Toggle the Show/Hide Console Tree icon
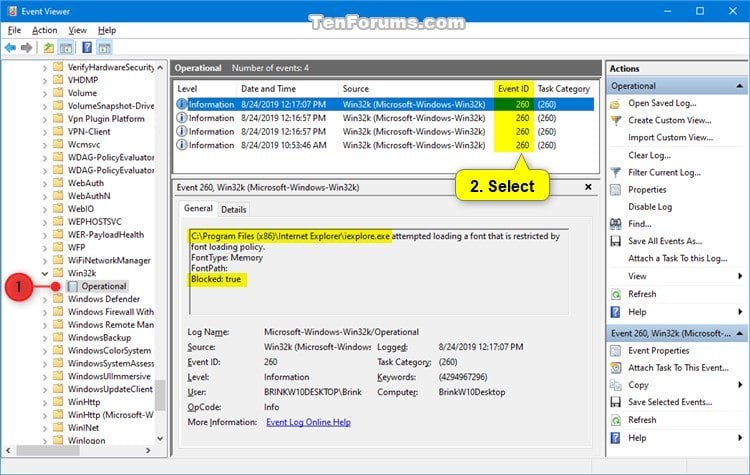This screenshot has height=475, width=750. pos(66,47)
